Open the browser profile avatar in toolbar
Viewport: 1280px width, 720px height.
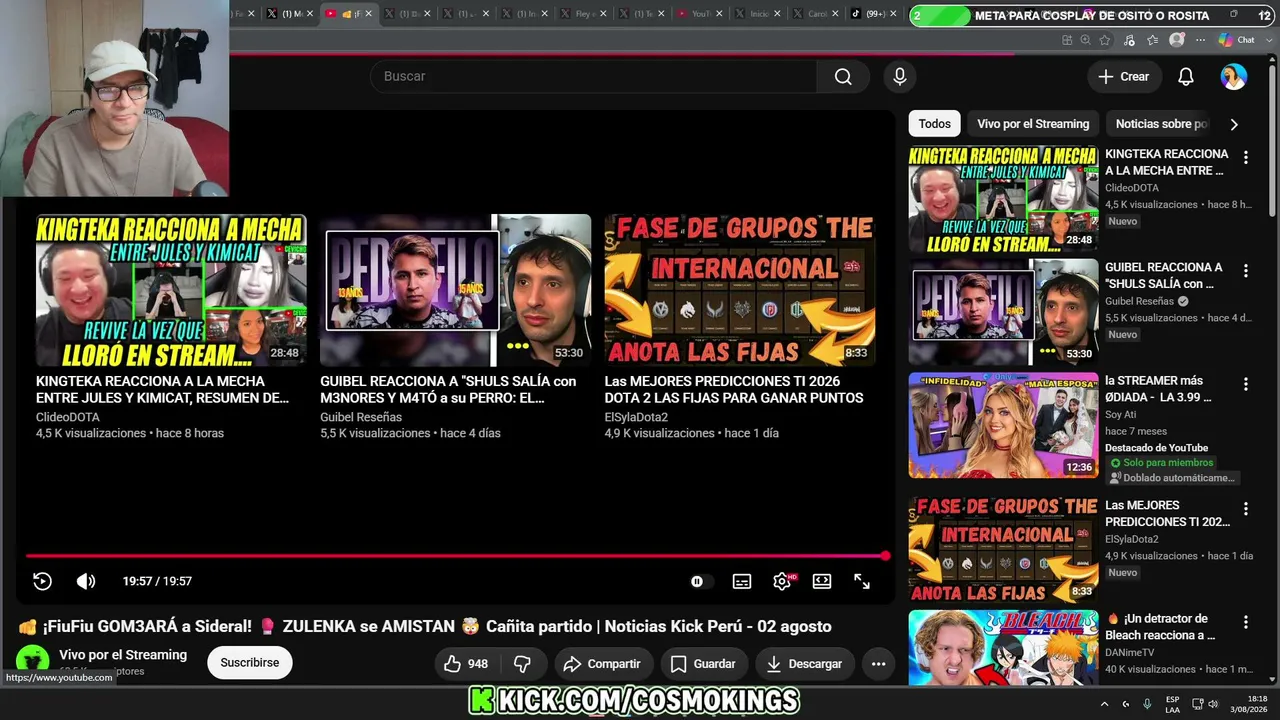pyautogui.click(x=1177, y=40)
